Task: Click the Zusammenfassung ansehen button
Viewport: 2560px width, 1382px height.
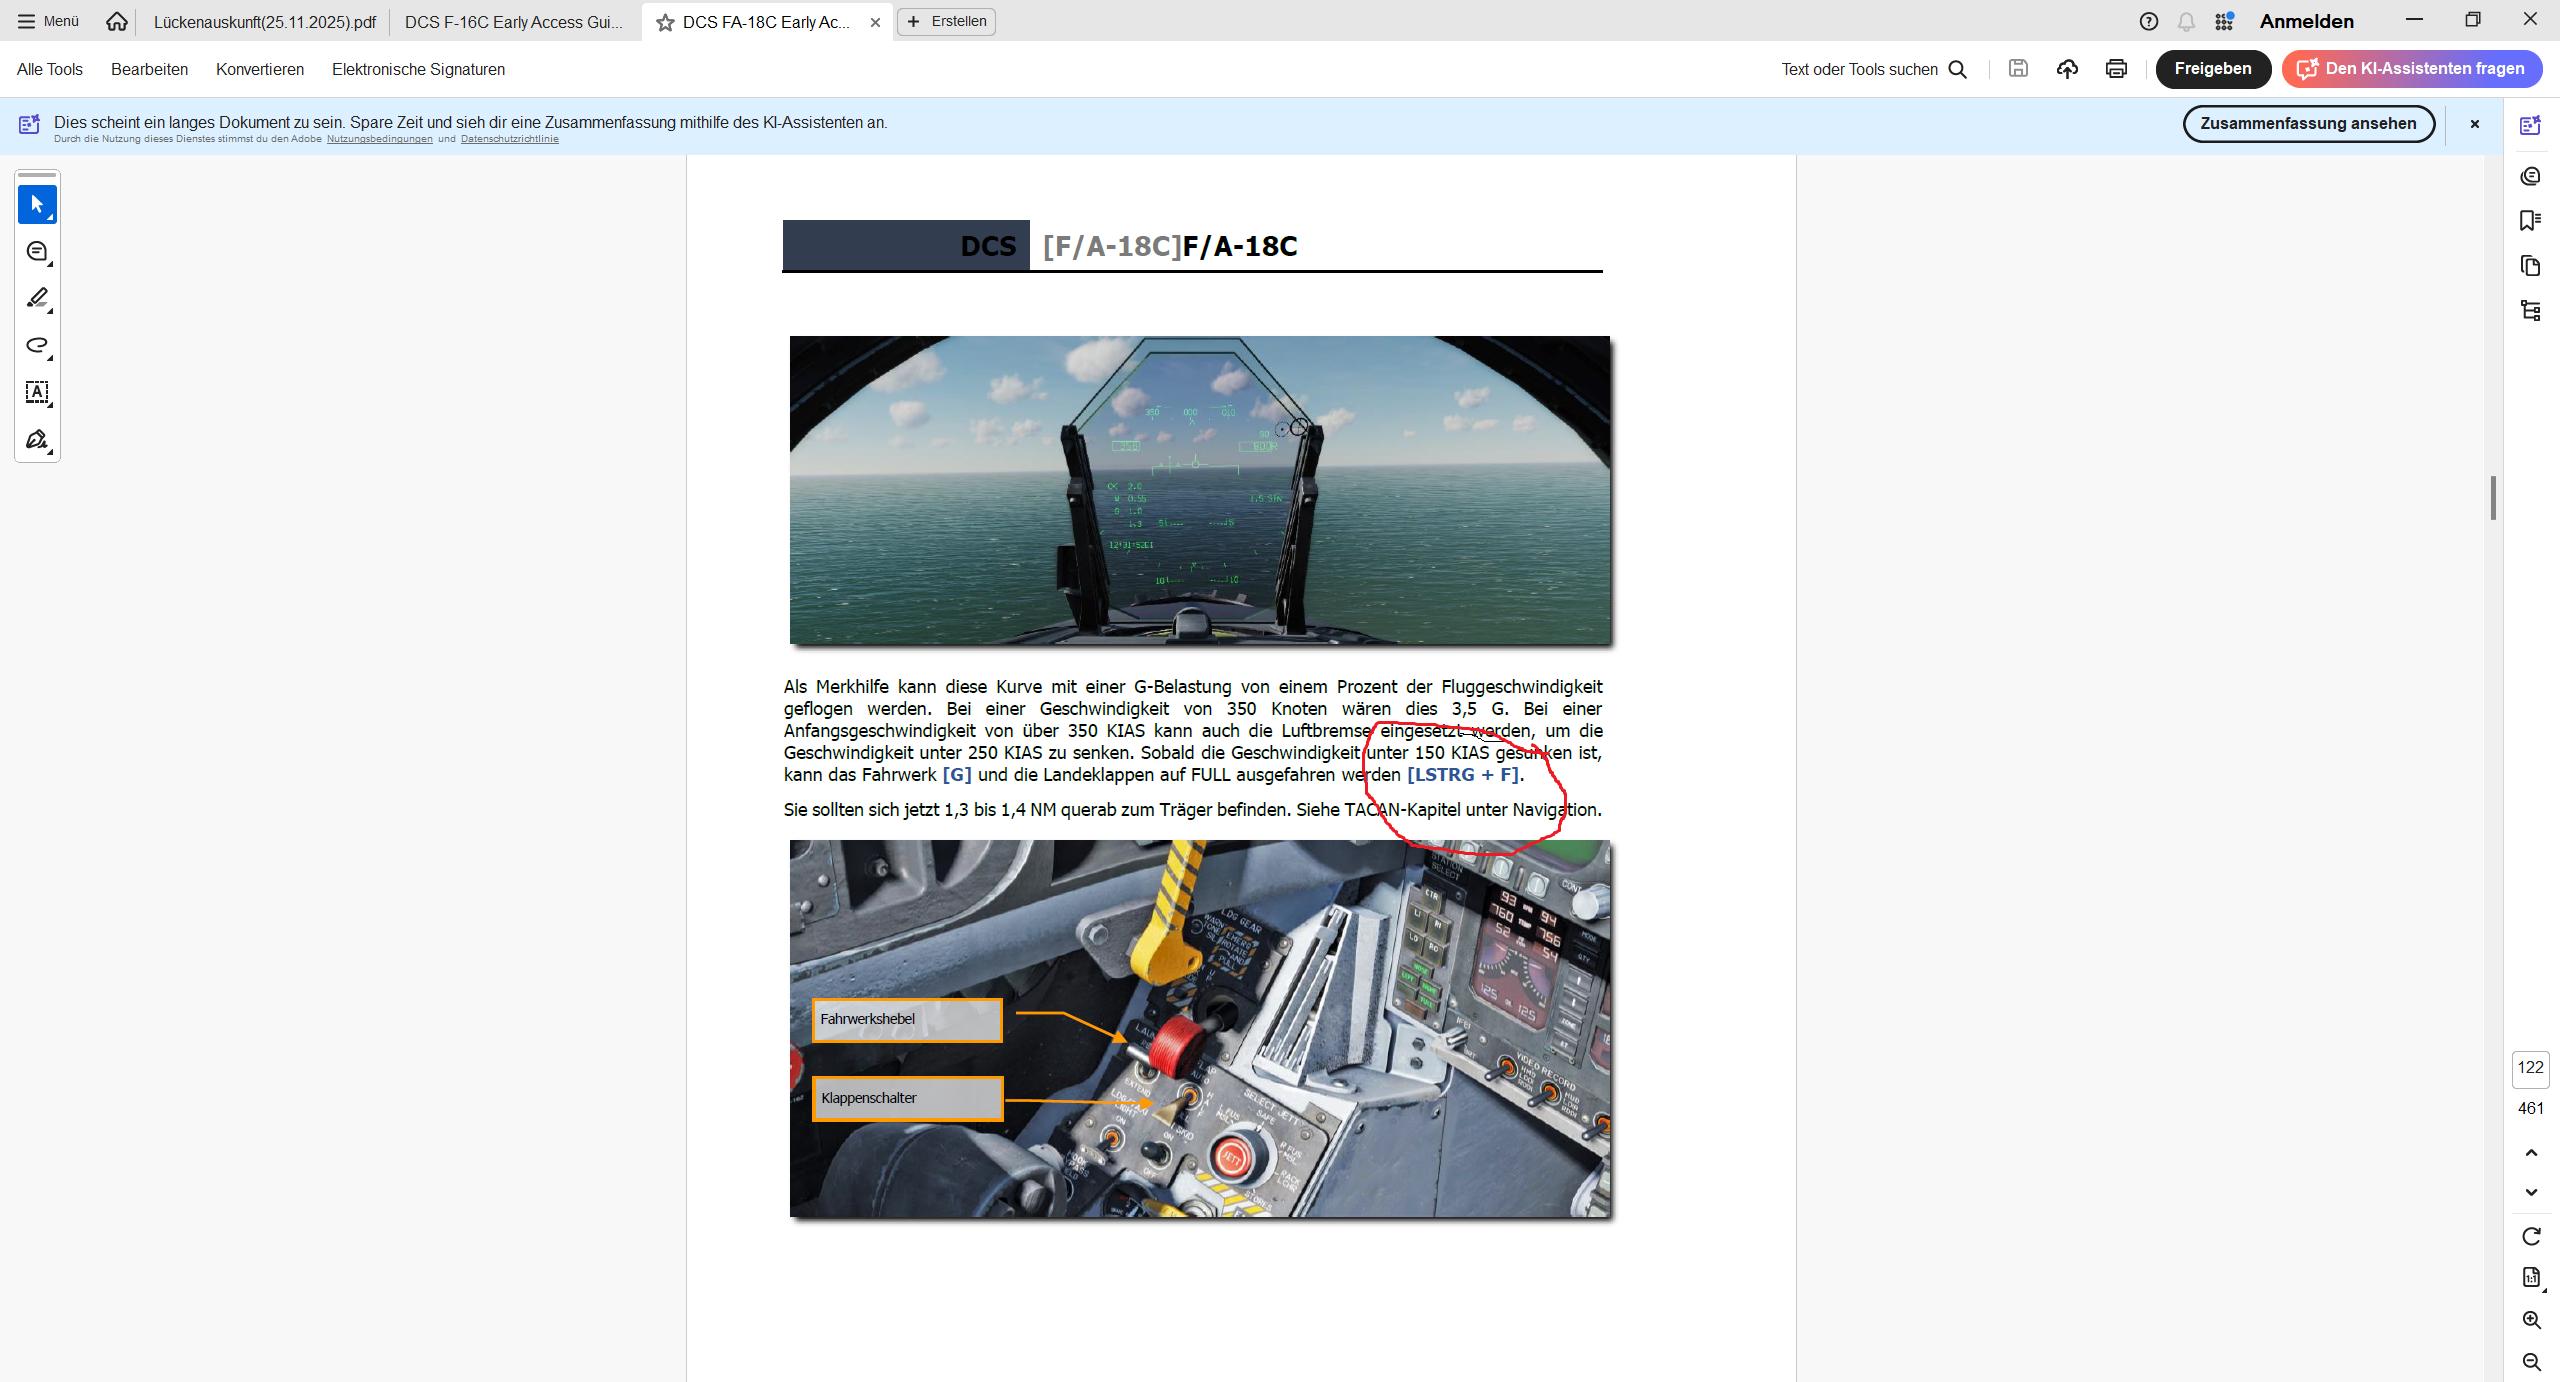Action: click(x=2308, y=124)
